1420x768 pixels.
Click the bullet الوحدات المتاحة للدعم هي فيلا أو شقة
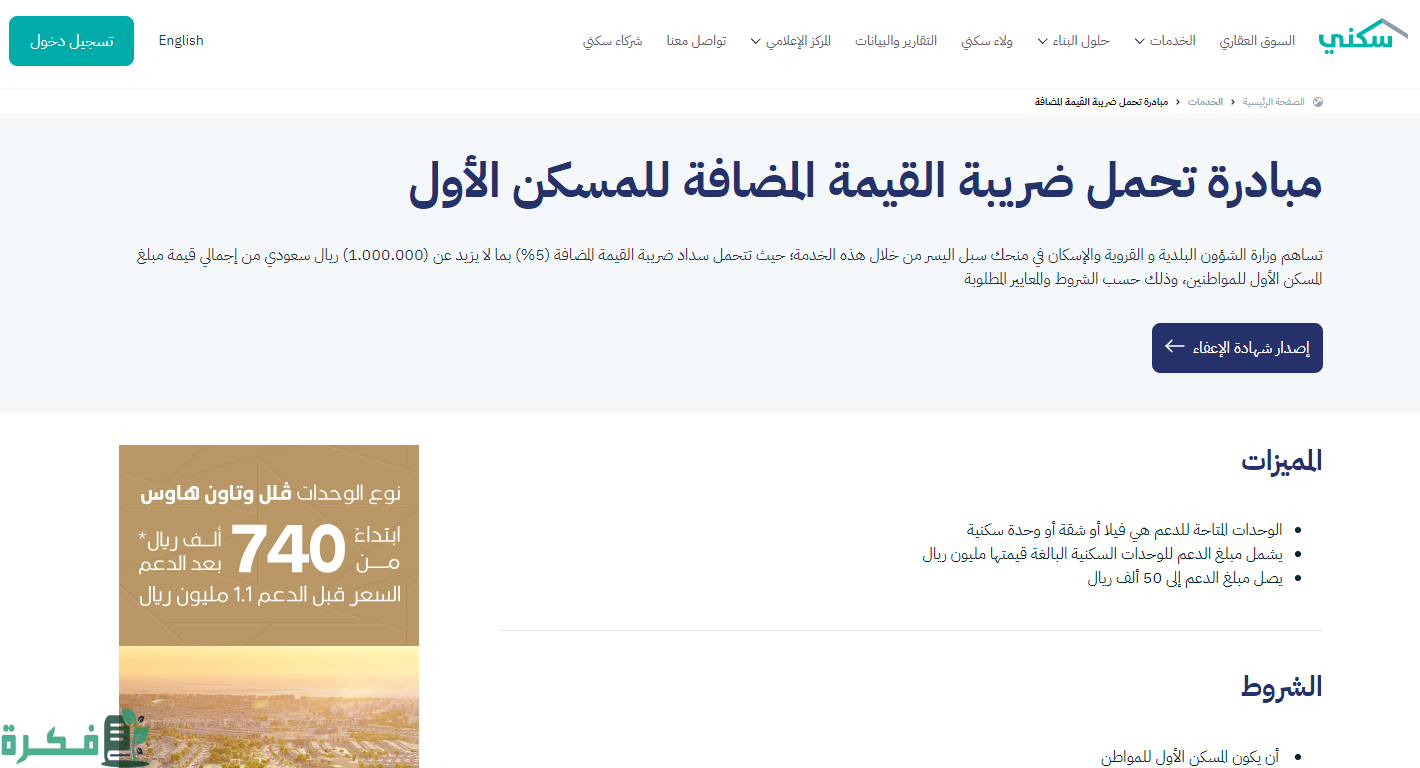tap(1124, 529)
